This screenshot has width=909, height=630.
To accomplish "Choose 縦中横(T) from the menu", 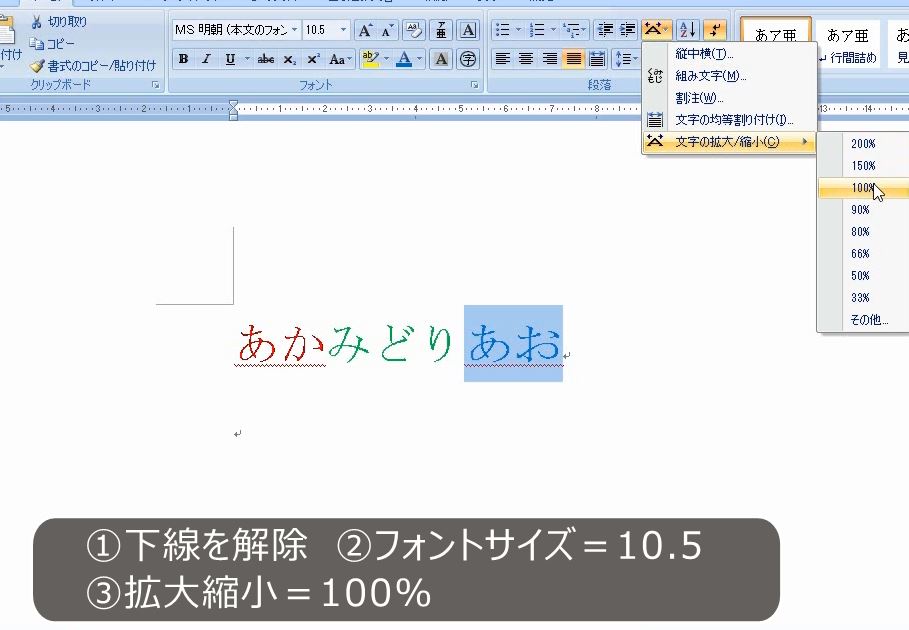I will 729,54.
